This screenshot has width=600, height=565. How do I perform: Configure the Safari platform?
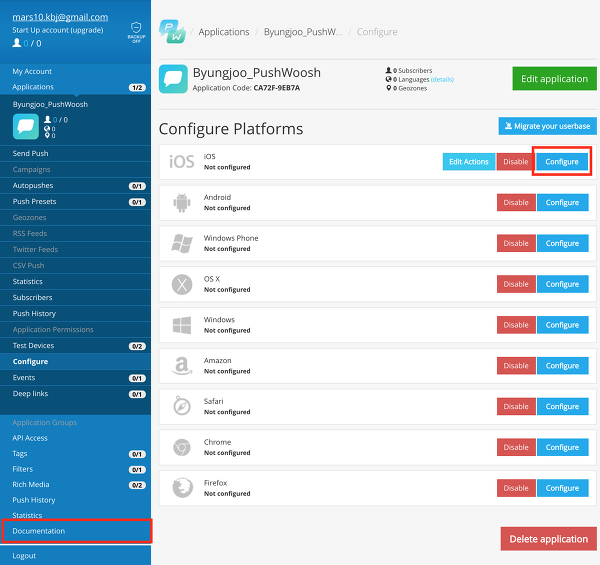click(562, 407)
